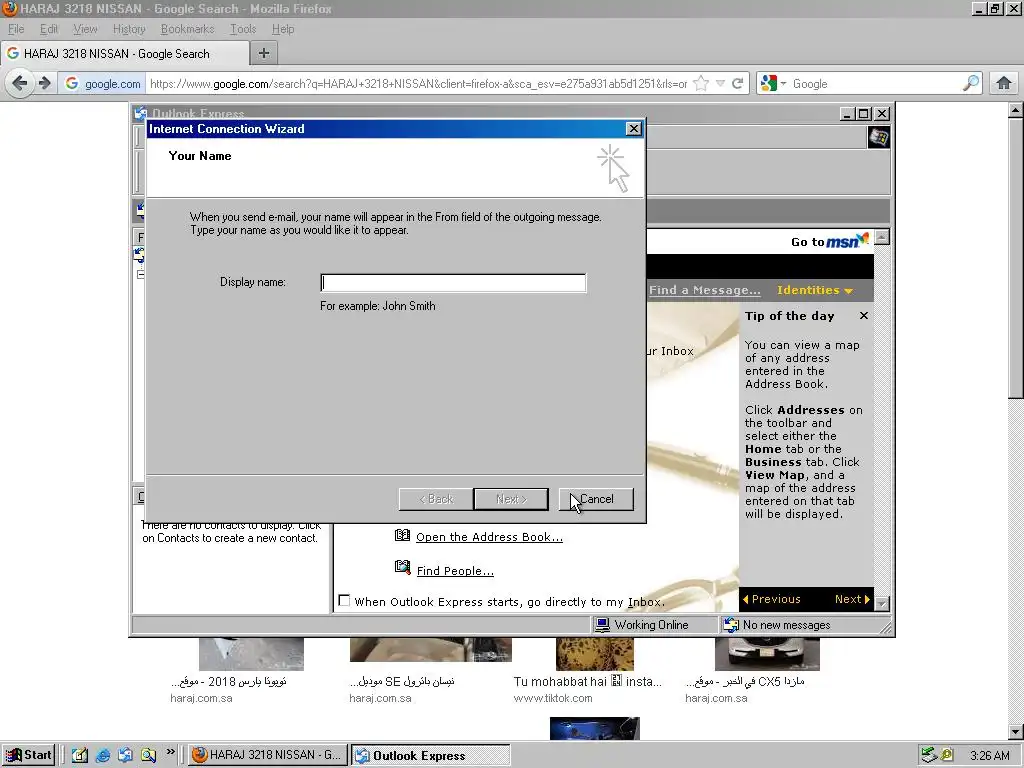
Task: Click the network connection tray icon
Action: (x=929, y=756)
